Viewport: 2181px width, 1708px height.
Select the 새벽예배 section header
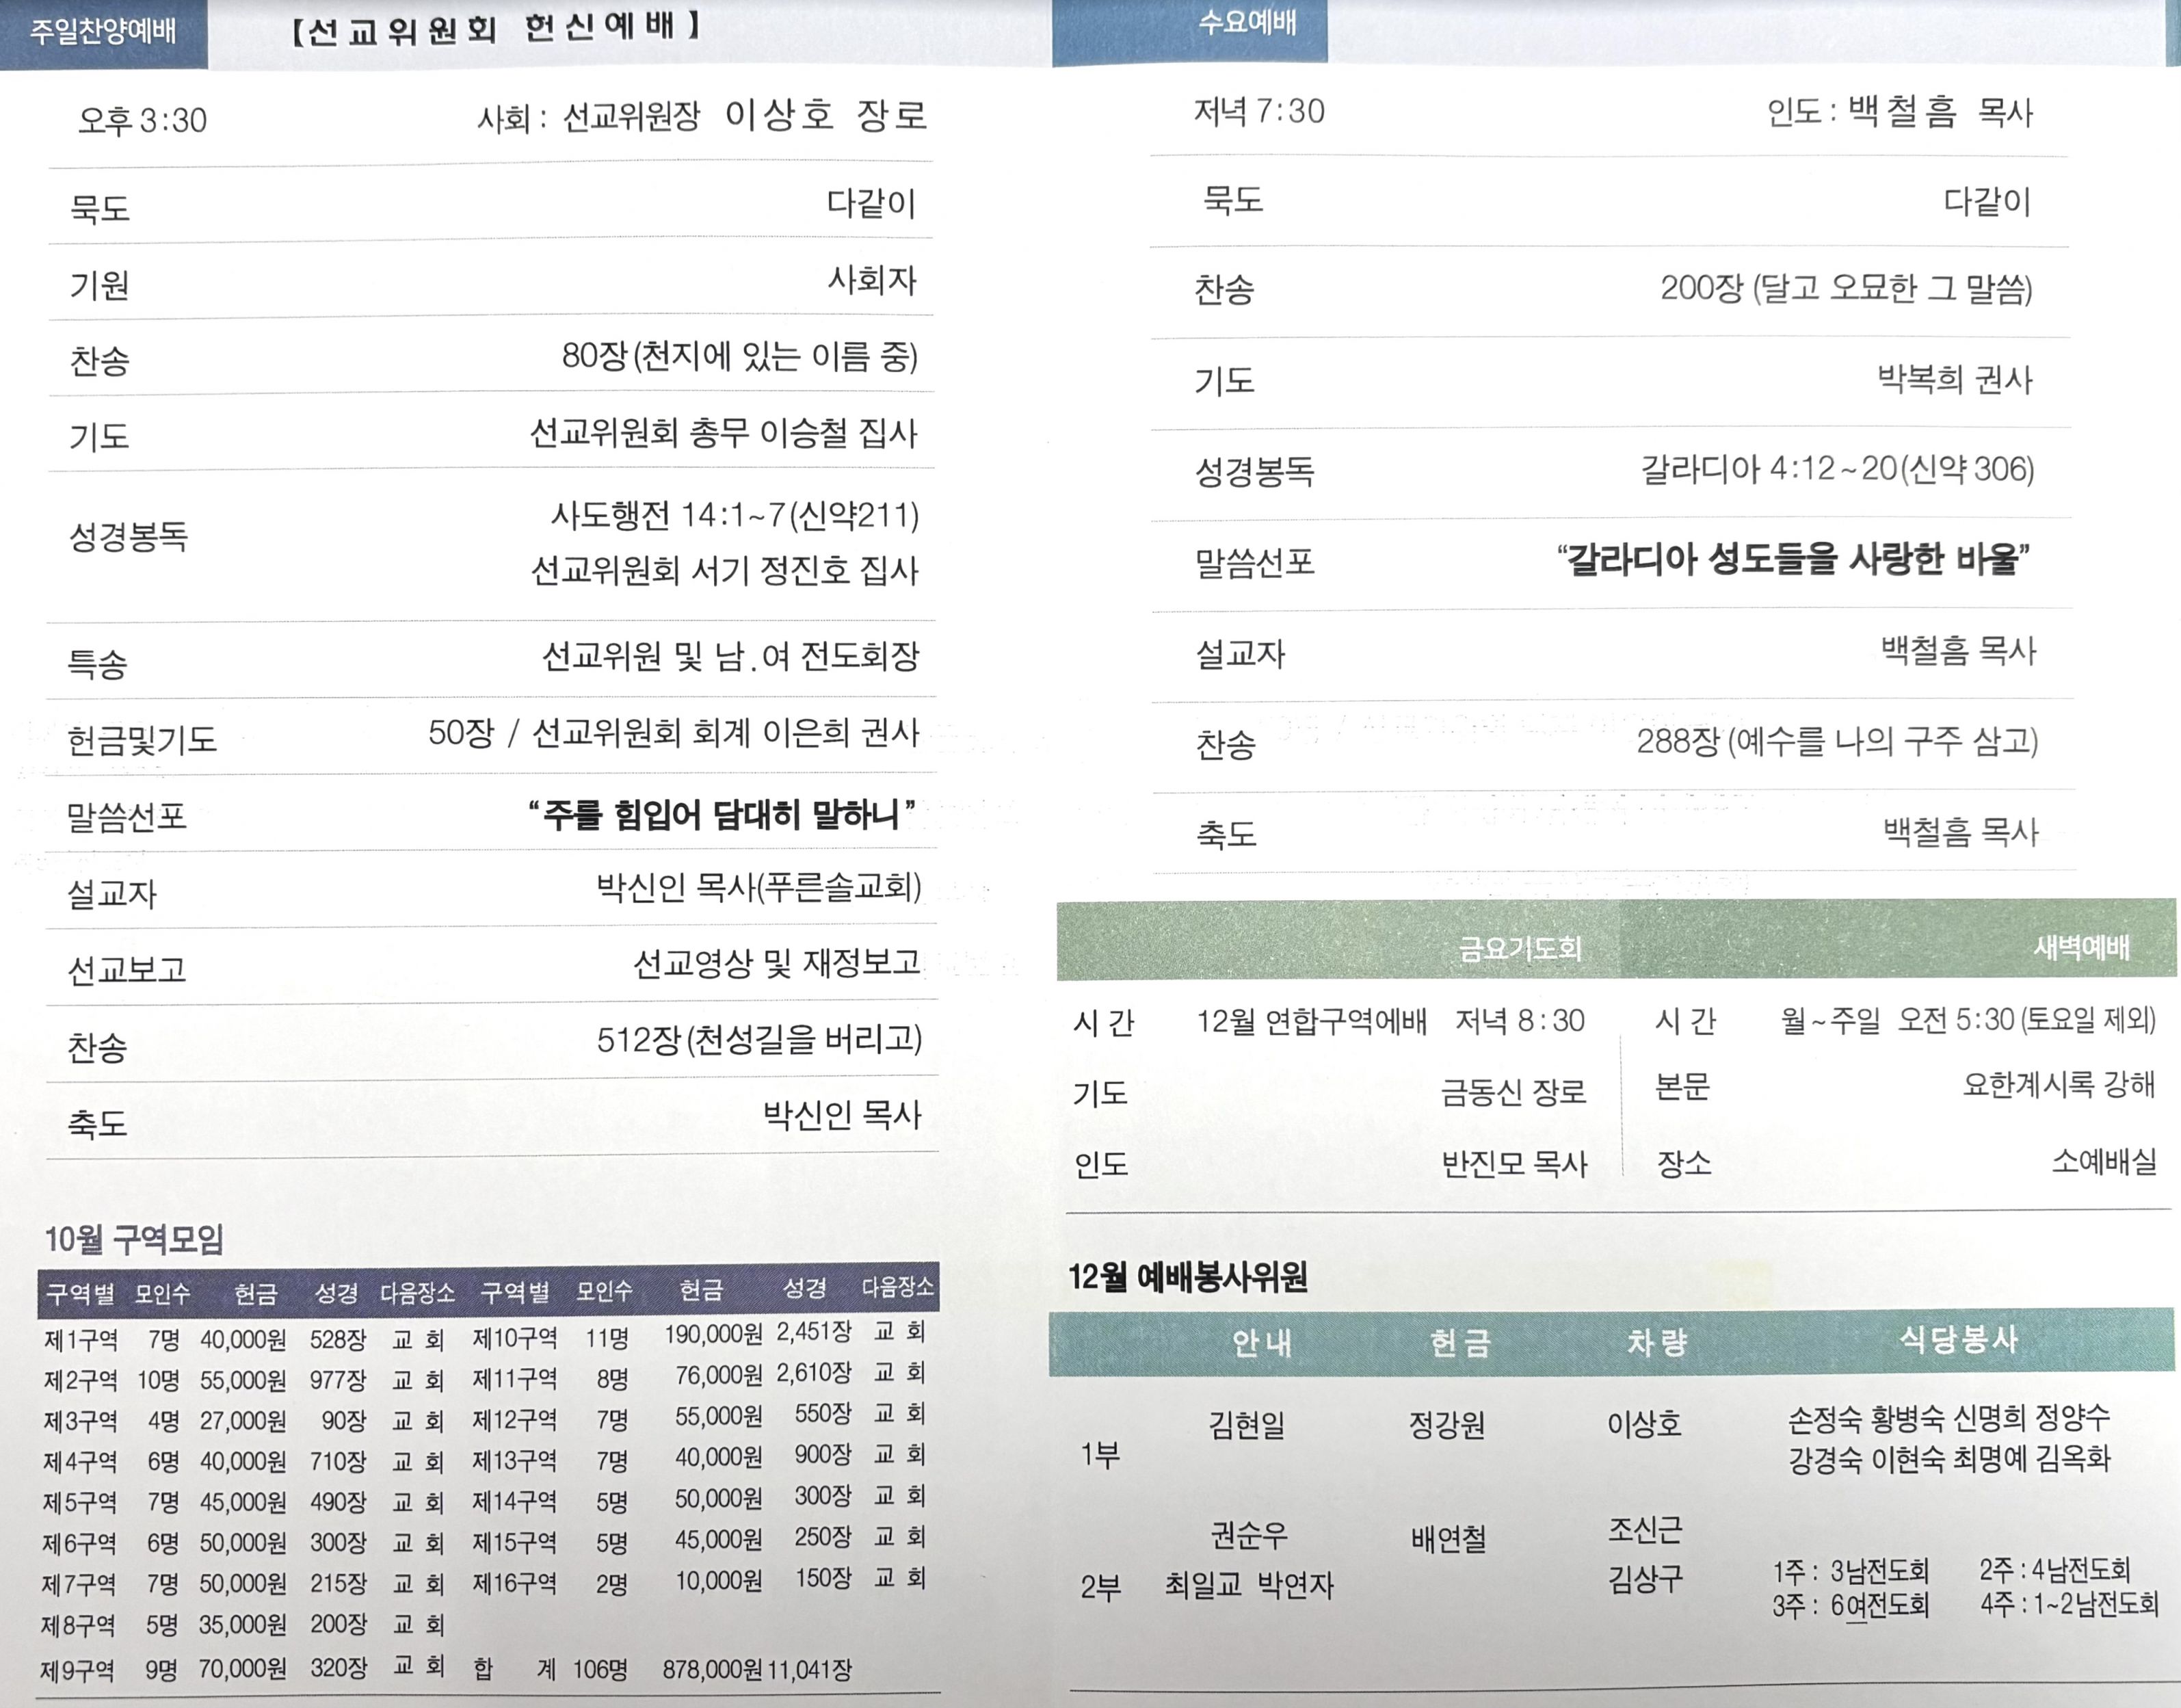coord(2081,946)
